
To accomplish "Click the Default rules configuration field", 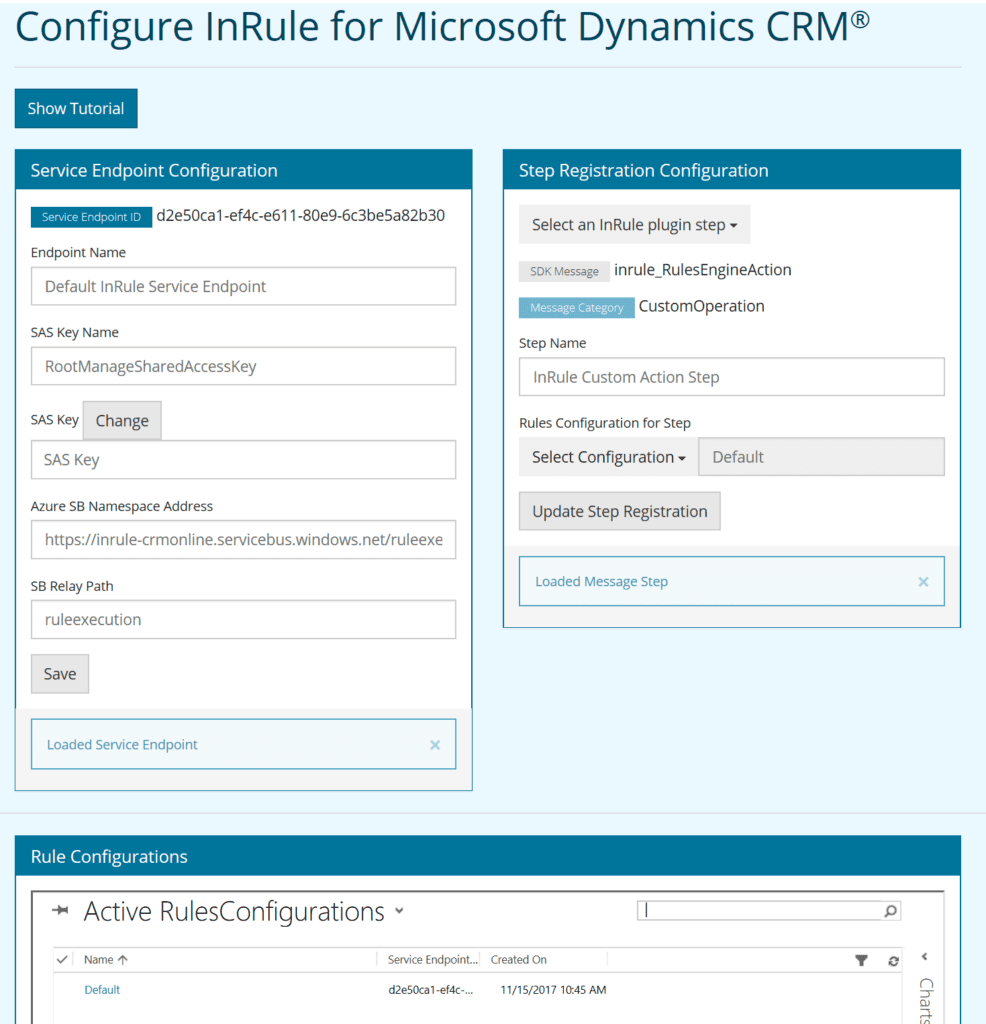I will [x=821, y=457].
